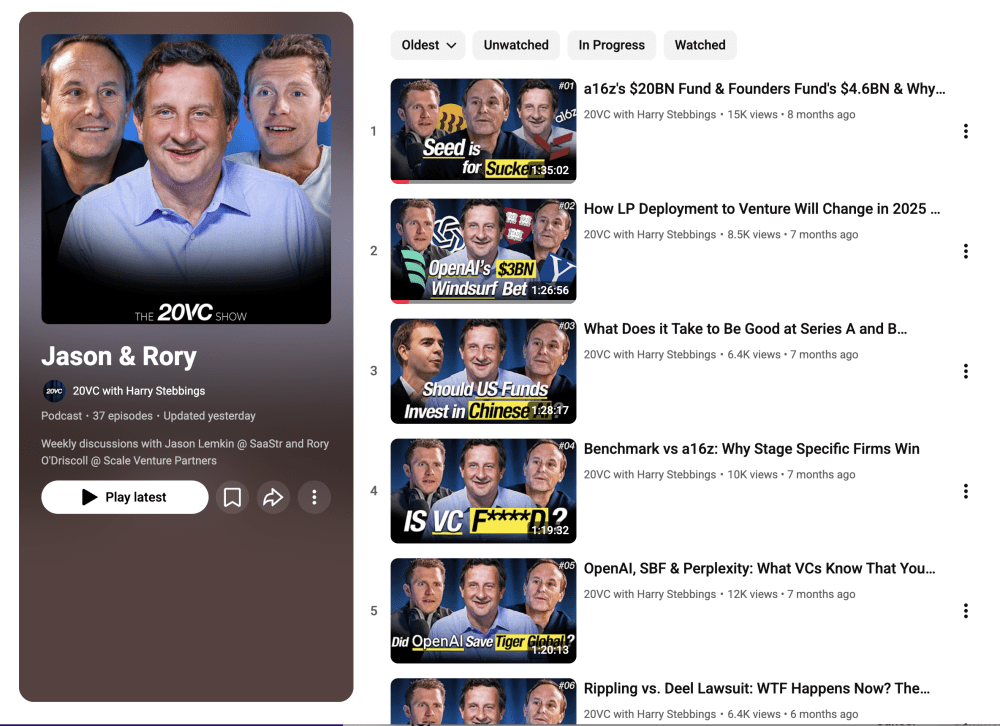Open the 20VC with Harry Stebbings channel link

(x=139, y=390)
